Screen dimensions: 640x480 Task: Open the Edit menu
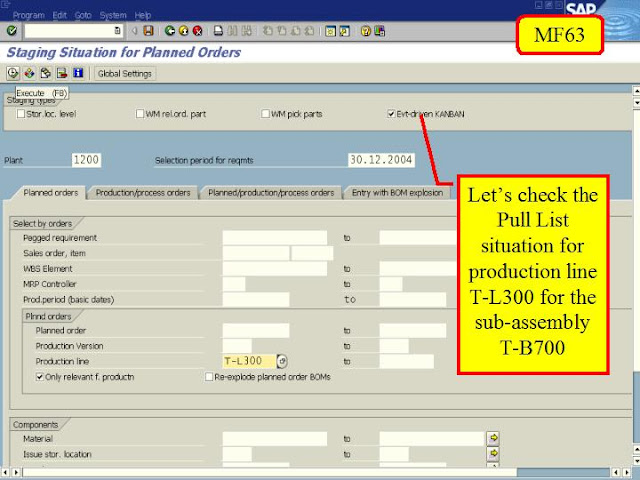[60, 16]
